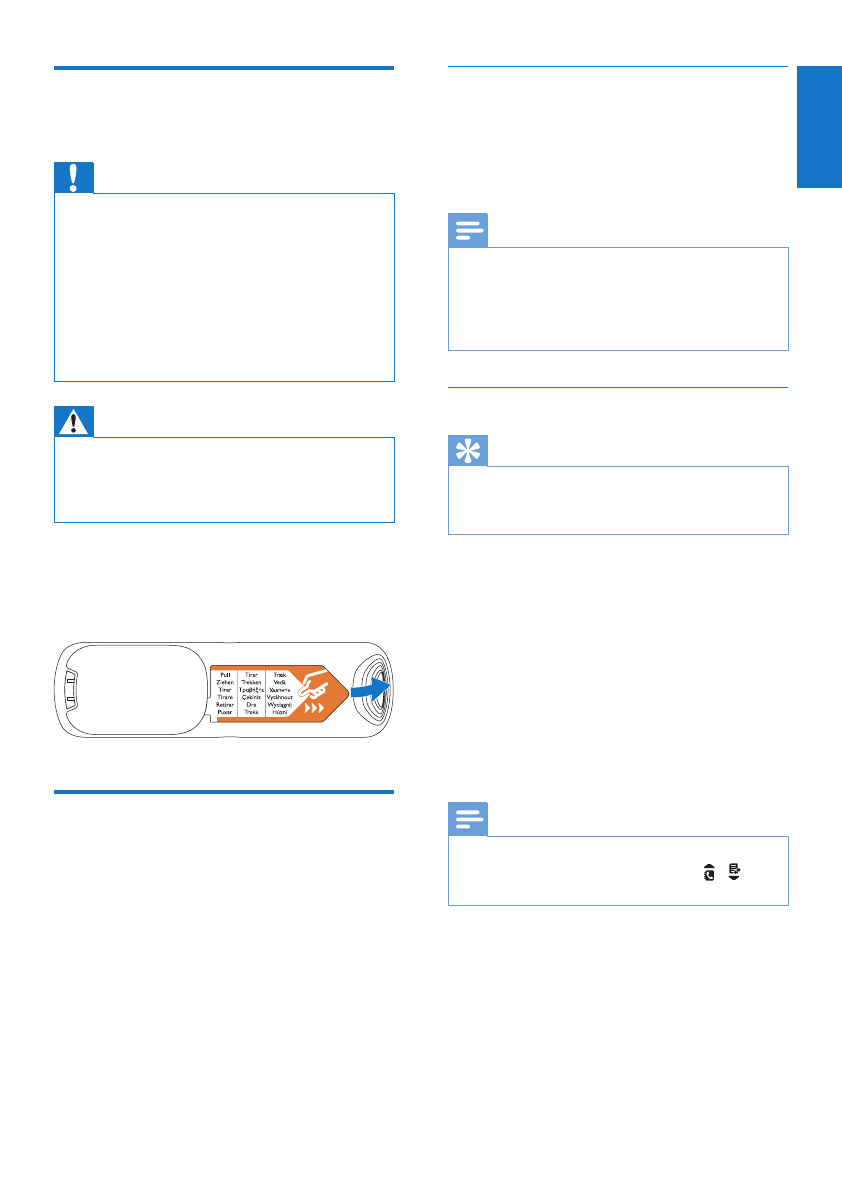Click the upper Note icon with lines
This screenshot has width=842, height=1191.
click(468, 232)
